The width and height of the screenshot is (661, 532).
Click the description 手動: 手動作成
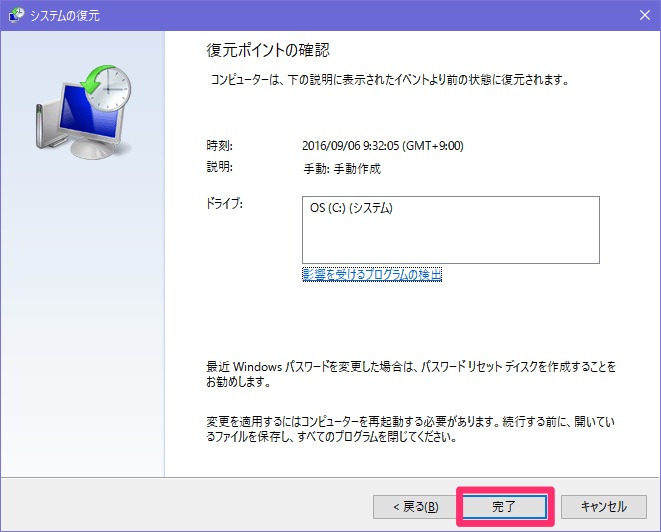[x=342, y=169]
